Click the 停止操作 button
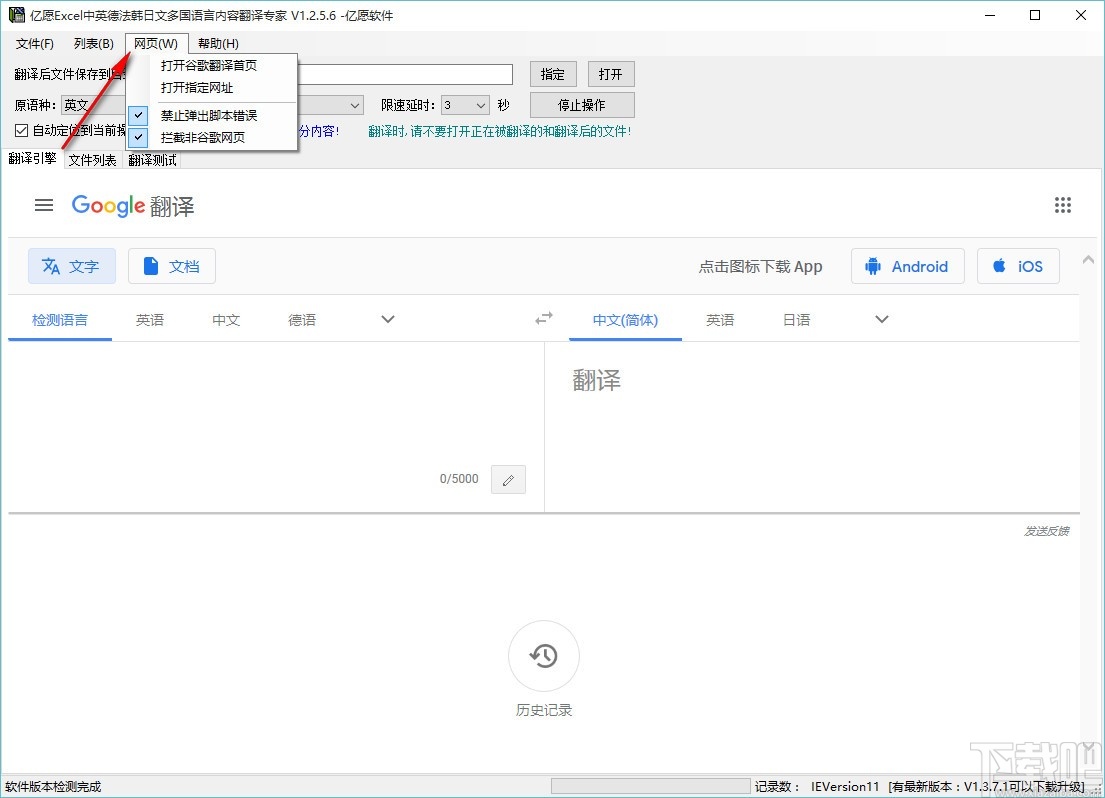The image size is (1105, 798). click(x=581, y=104)
